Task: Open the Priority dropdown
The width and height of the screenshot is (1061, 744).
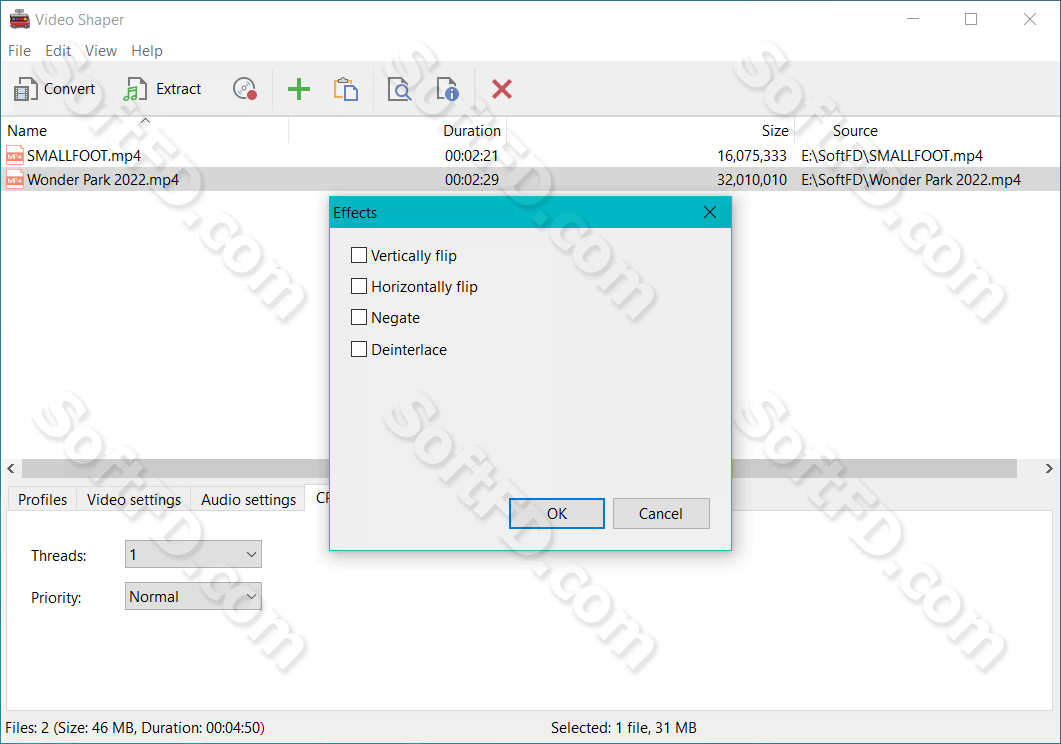Action: coord(194,597)
